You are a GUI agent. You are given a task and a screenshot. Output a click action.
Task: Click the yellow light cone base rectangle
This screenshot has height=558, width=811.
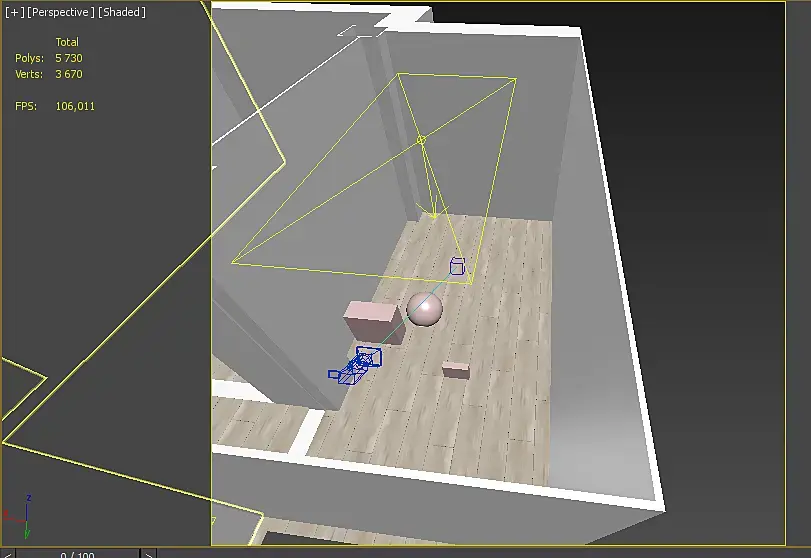point(373,178)
